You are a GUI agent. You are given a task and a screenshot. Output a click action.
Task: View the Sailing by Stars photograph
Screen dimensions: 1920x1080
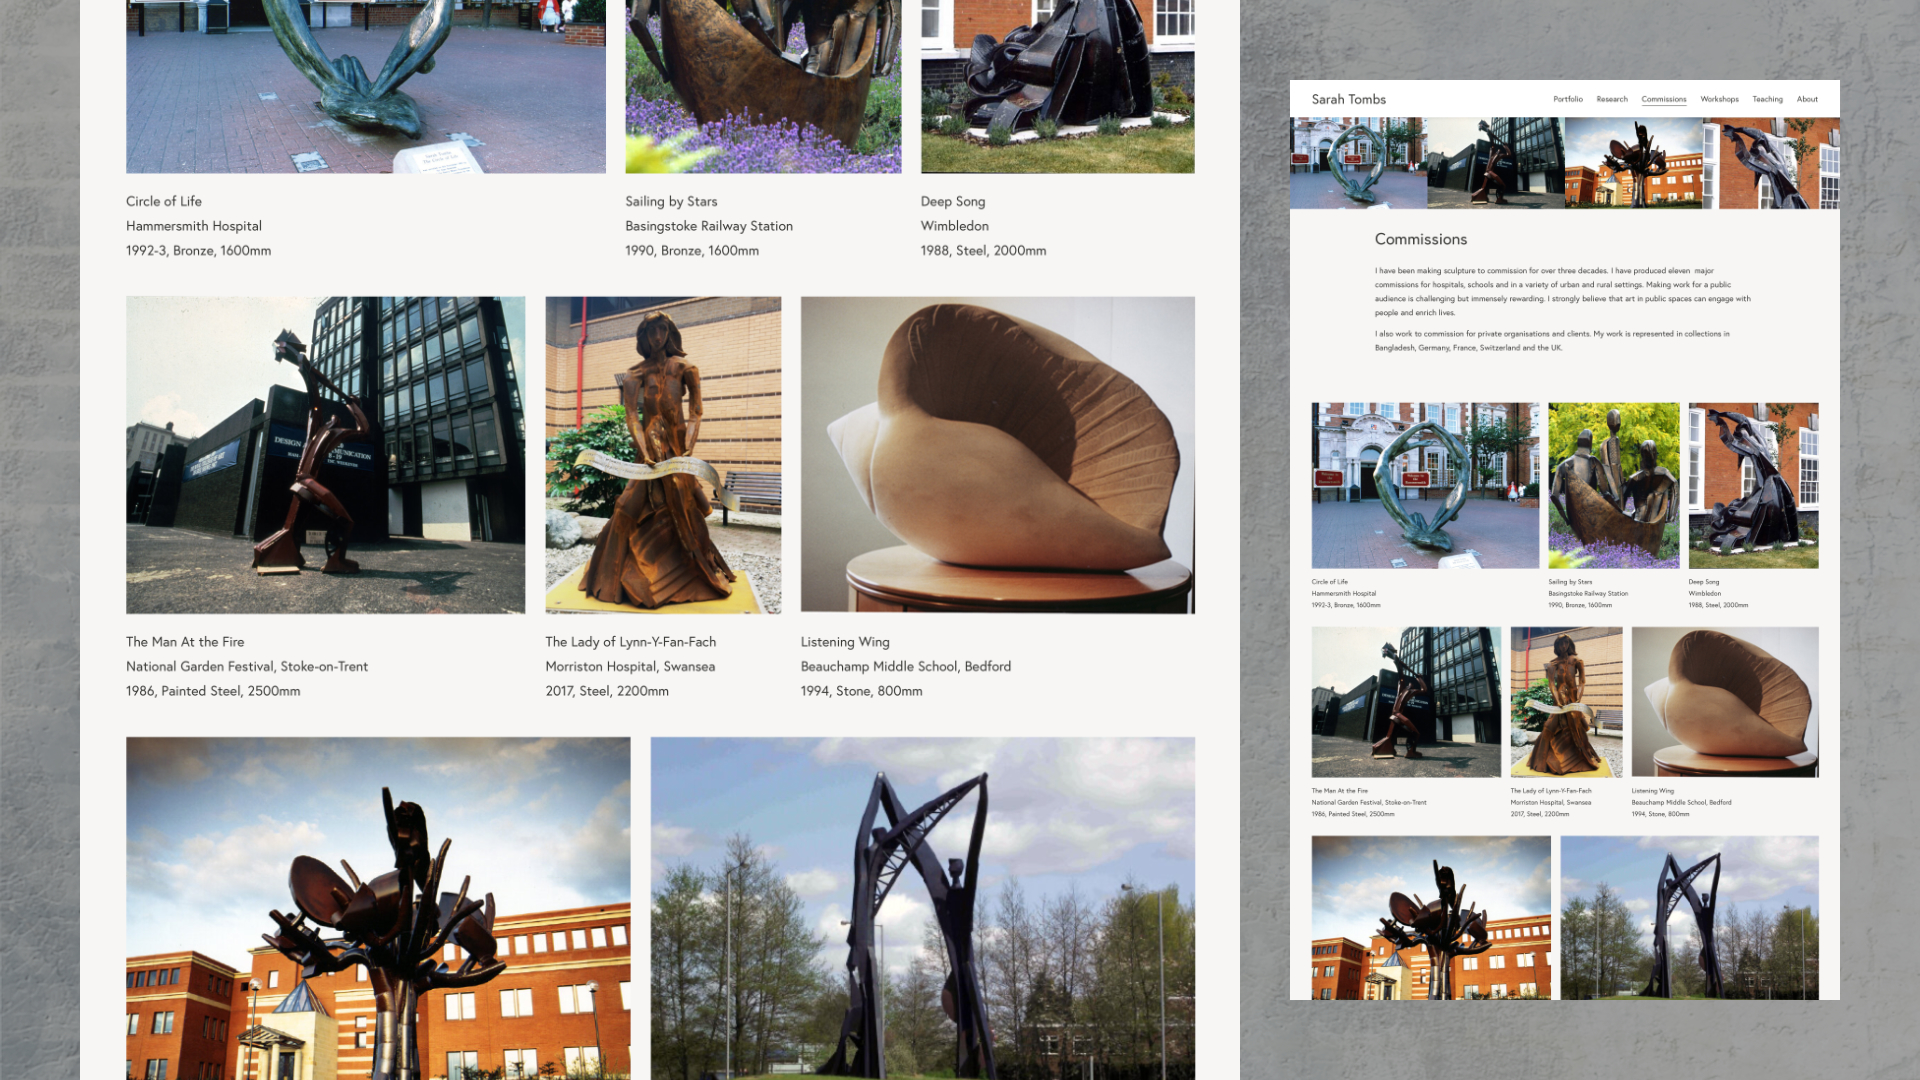coord(1613,485)
